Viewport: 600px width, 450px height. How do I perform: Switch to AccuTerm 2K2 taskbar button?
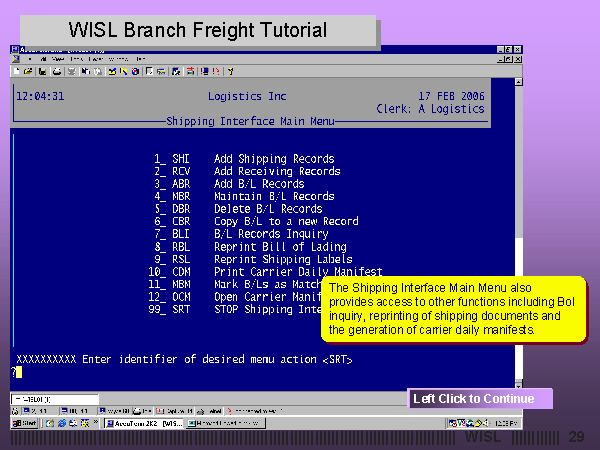[x=132, y=424]
